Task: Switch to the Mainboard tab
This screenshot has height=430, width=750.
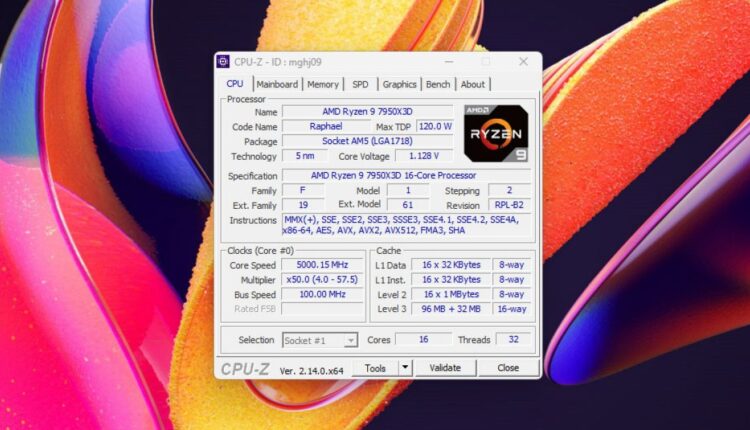Action: 276,85
